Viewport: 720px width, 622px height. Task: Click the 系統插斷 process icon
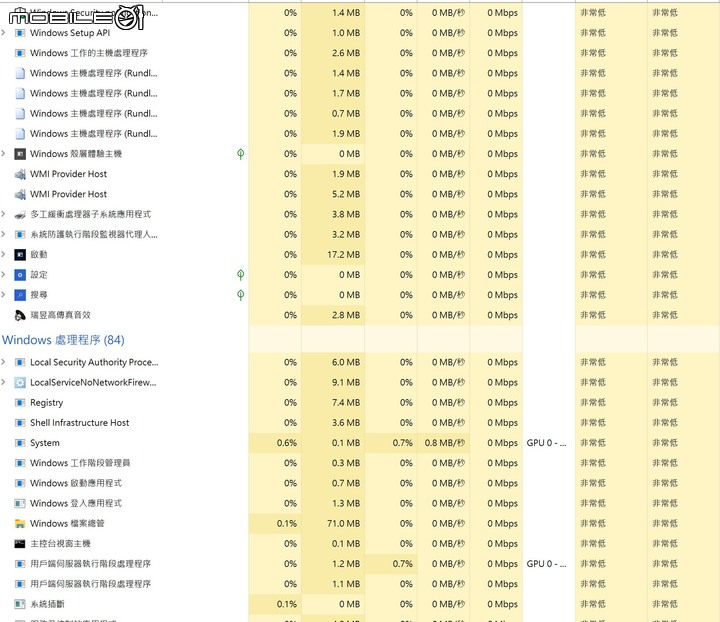pos(20,605)
